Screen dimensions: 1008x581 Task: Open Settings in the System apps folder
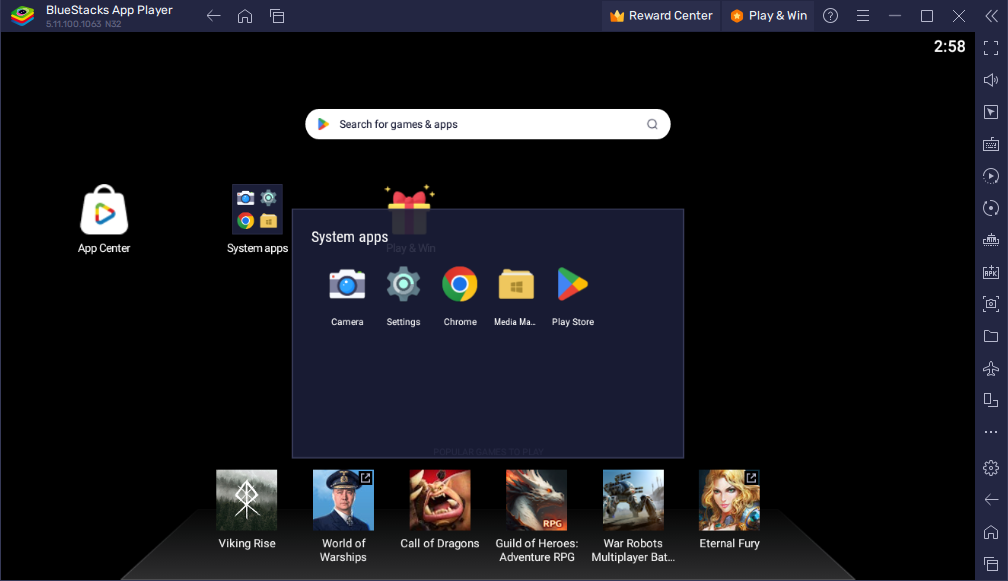pos(403,285)
